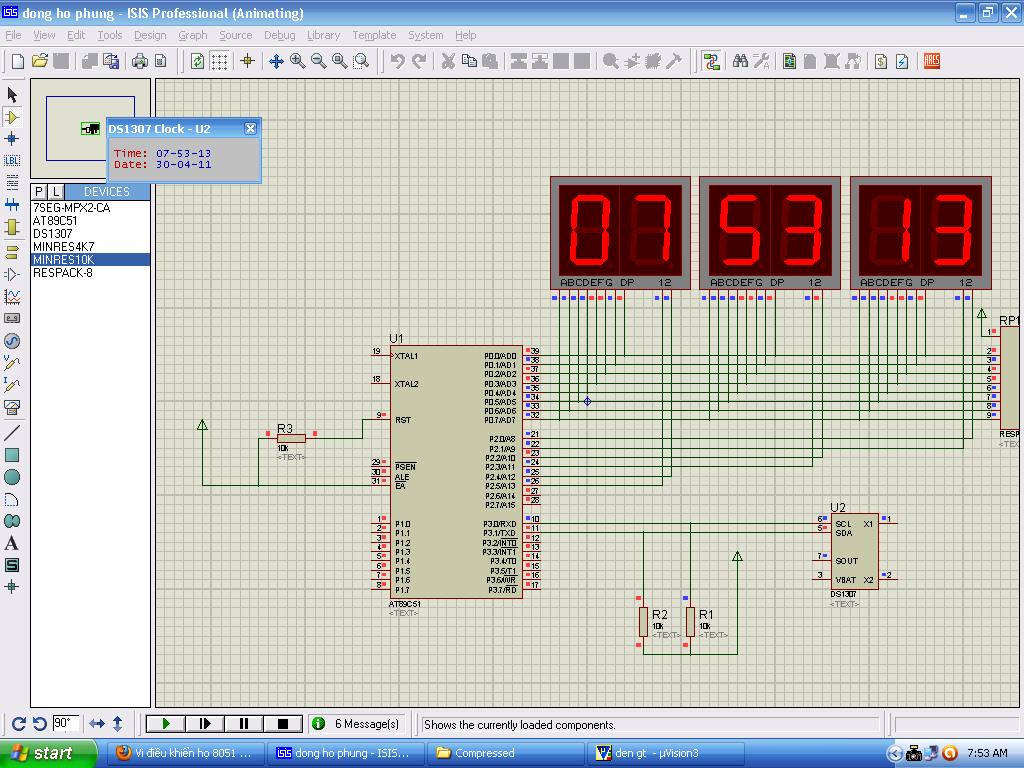The height and width of the screenshot is (768, 1024).
Task: Open the ARES PCB layout icon
Action: pyautogui.click(x=932, y=61)
